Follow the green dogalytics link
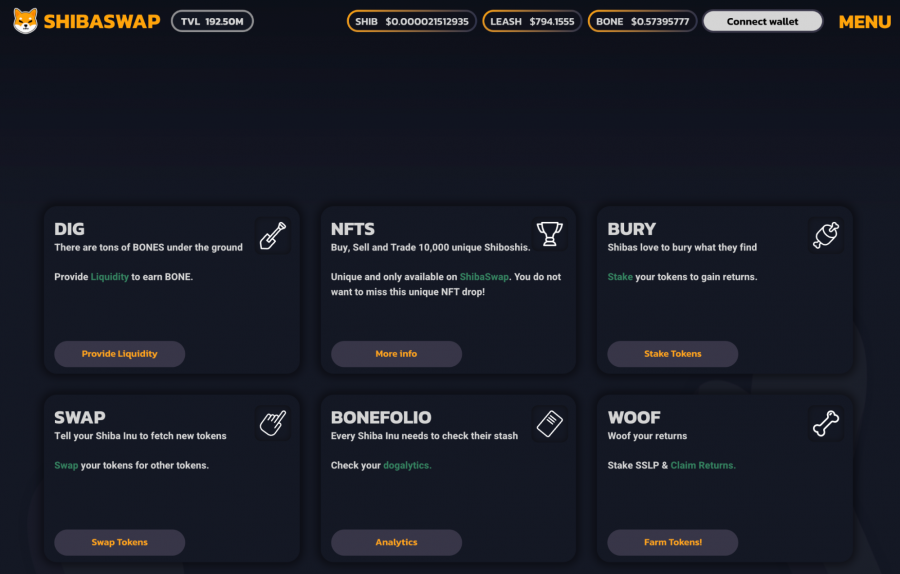This screenshot has width=900, height=574. (x=407, y=465)
